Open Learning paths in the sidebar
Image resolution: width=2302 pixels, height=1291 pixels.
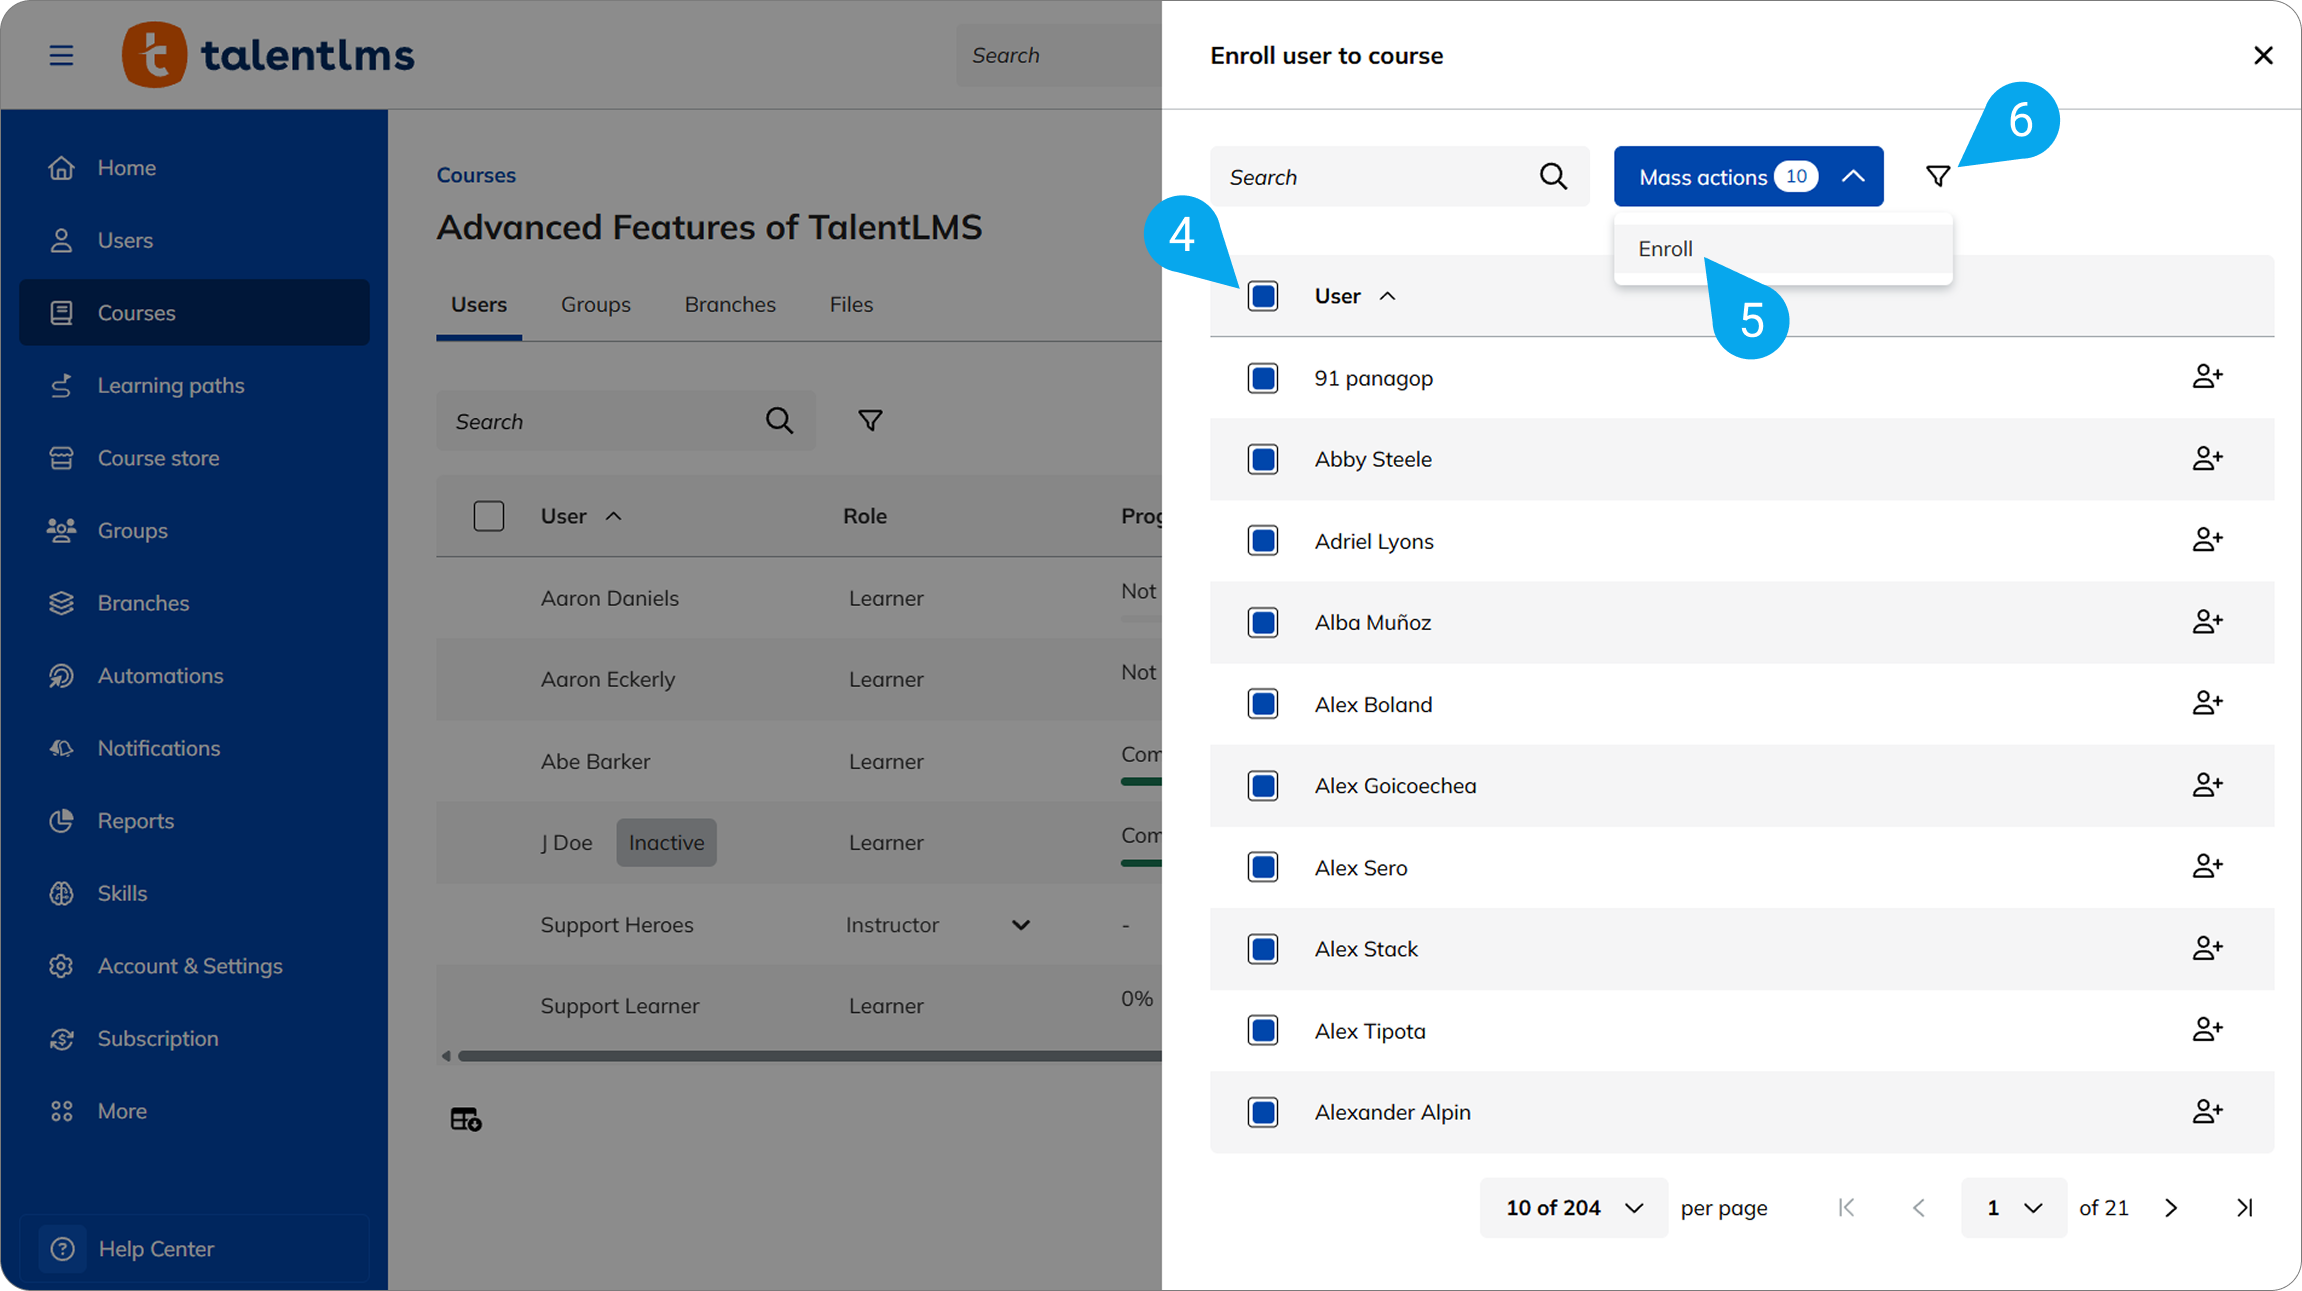click(x=194, y=385)
